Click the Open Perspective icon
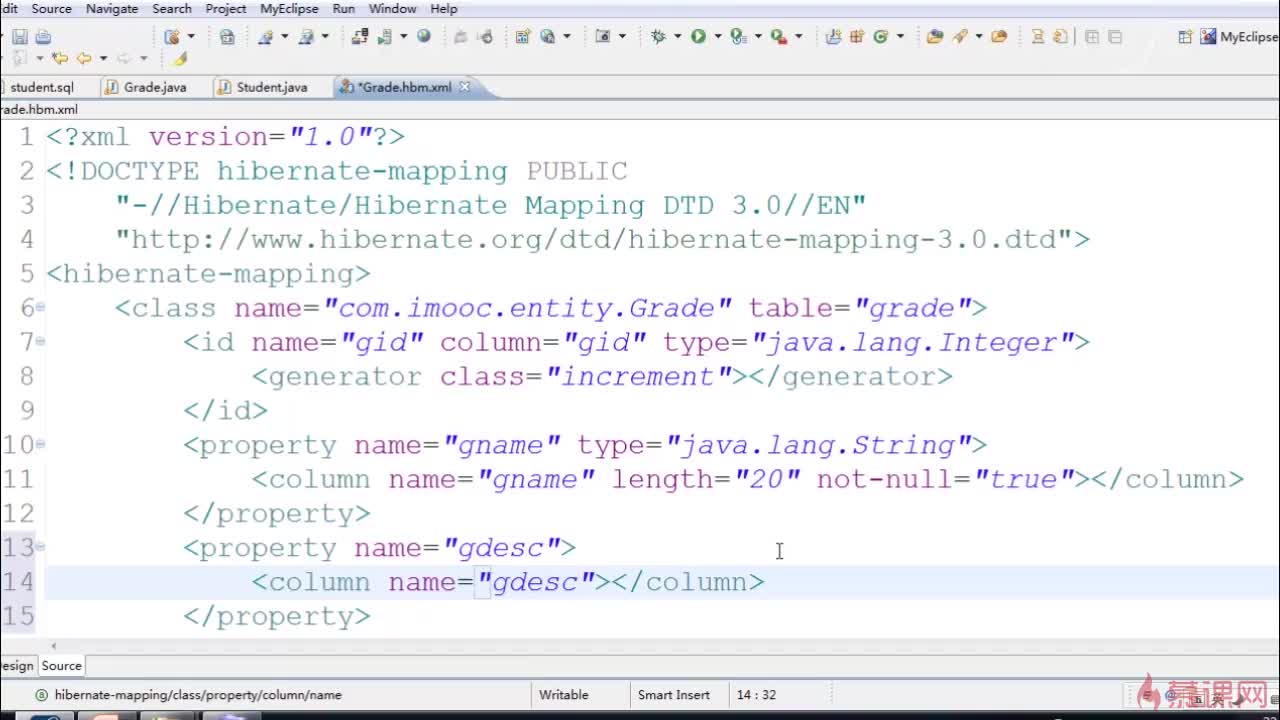1280x720 pixels. pyautogui.click(x=1185, y=37)
